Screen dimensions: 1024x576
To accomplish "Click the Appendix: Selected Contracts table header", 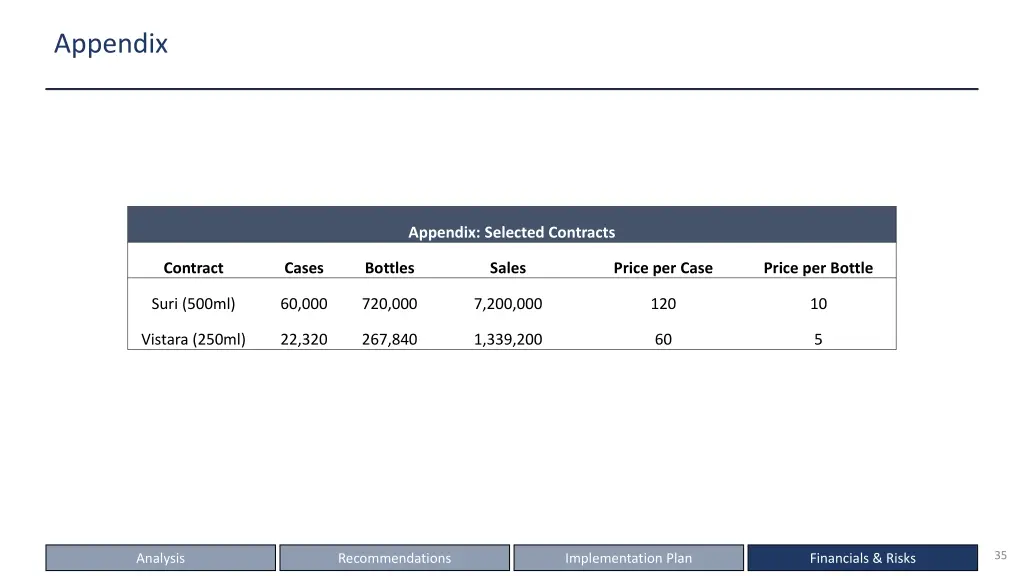I will pos(512,232).
